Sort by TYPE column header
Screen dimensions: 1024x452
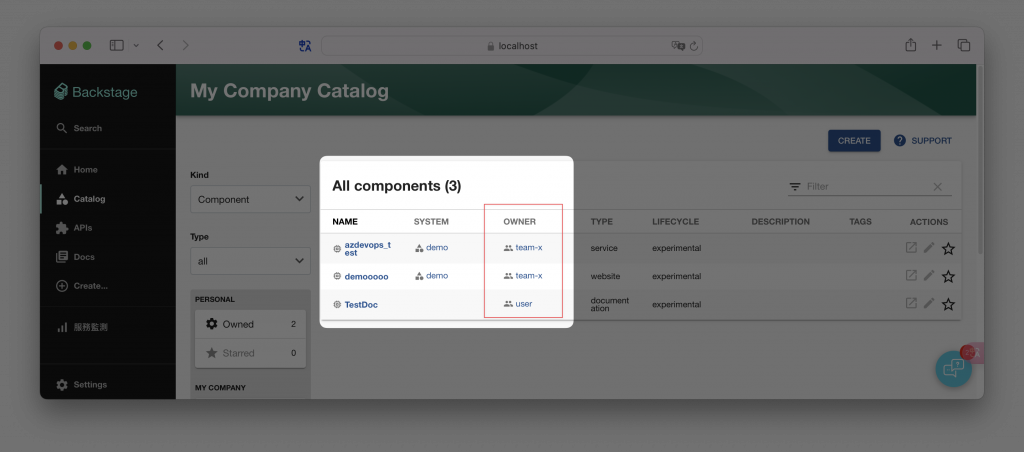[601, 221]
